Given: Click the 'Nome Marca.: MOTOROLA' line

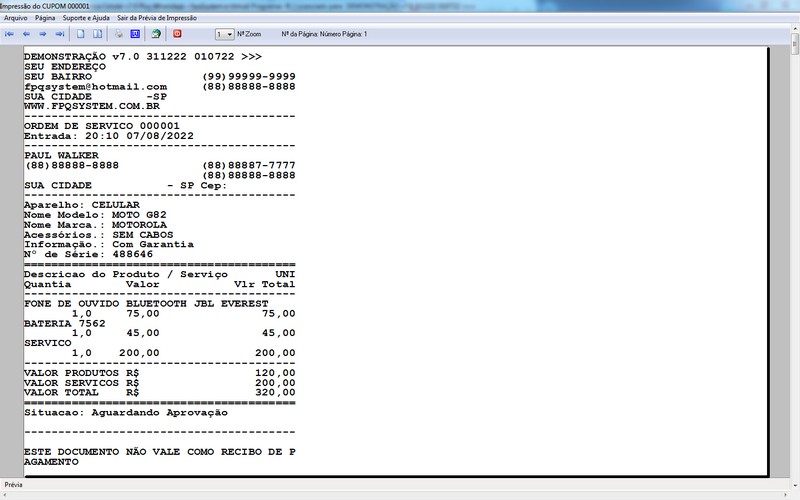Looking at the screenshot, I should coord(95,225).
